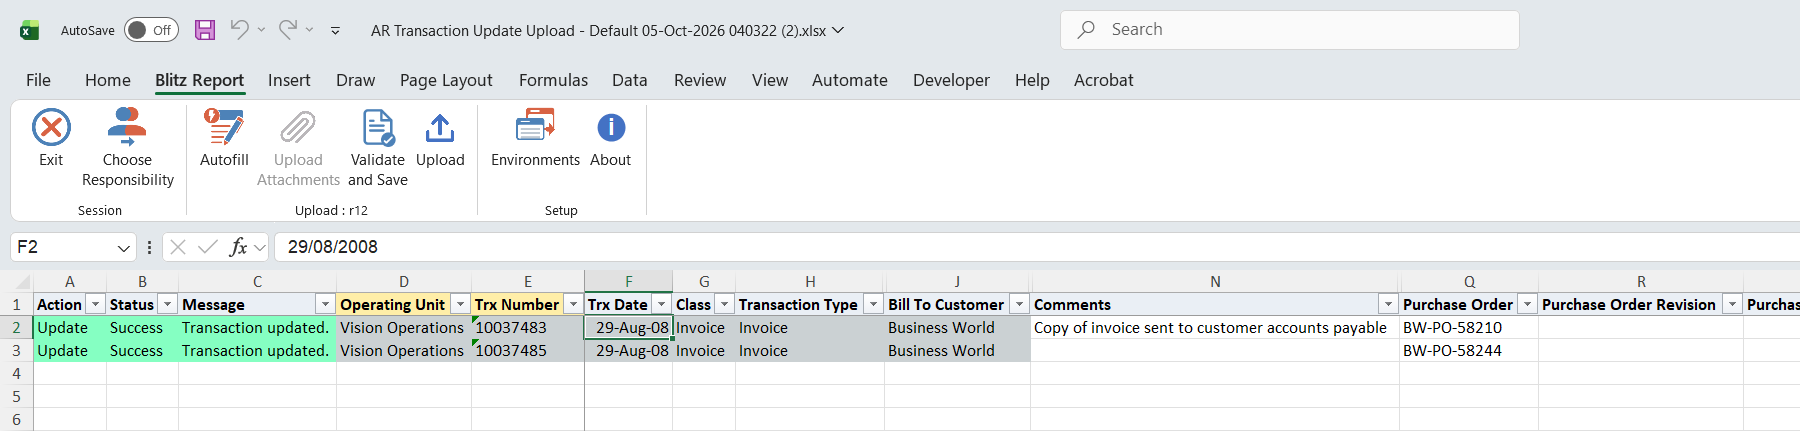
Task: Switch to the Page Layout tab
Action: tap(446, 80)
